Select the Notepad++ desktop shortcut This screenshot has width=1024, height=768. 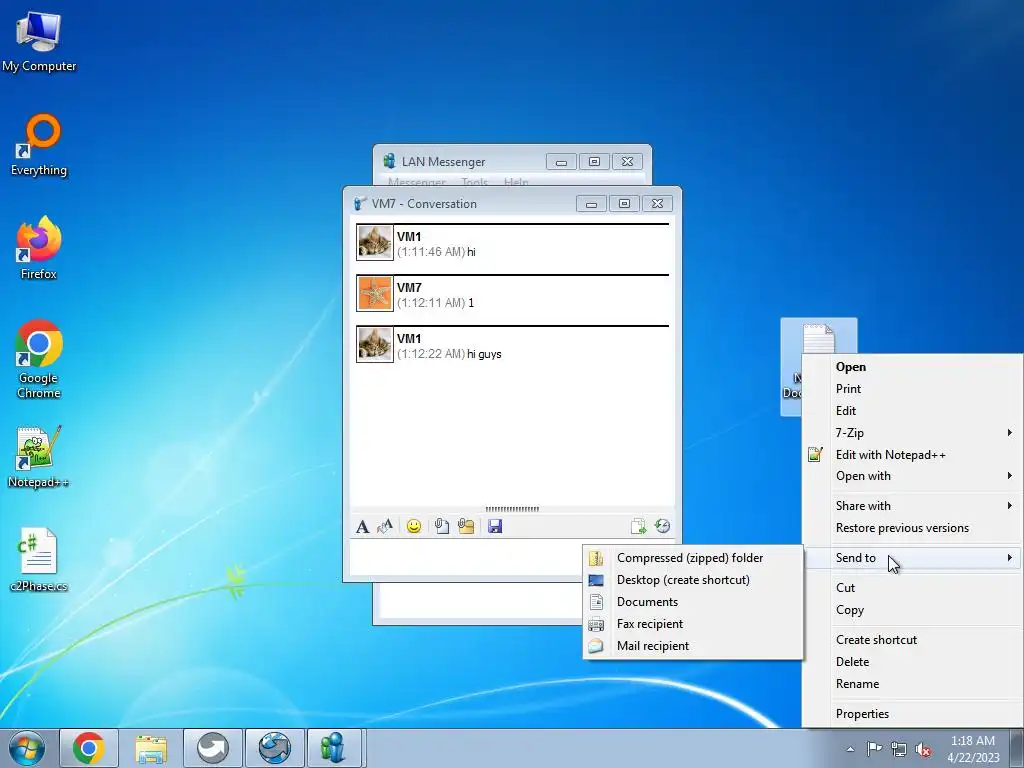tap(38, 456)
